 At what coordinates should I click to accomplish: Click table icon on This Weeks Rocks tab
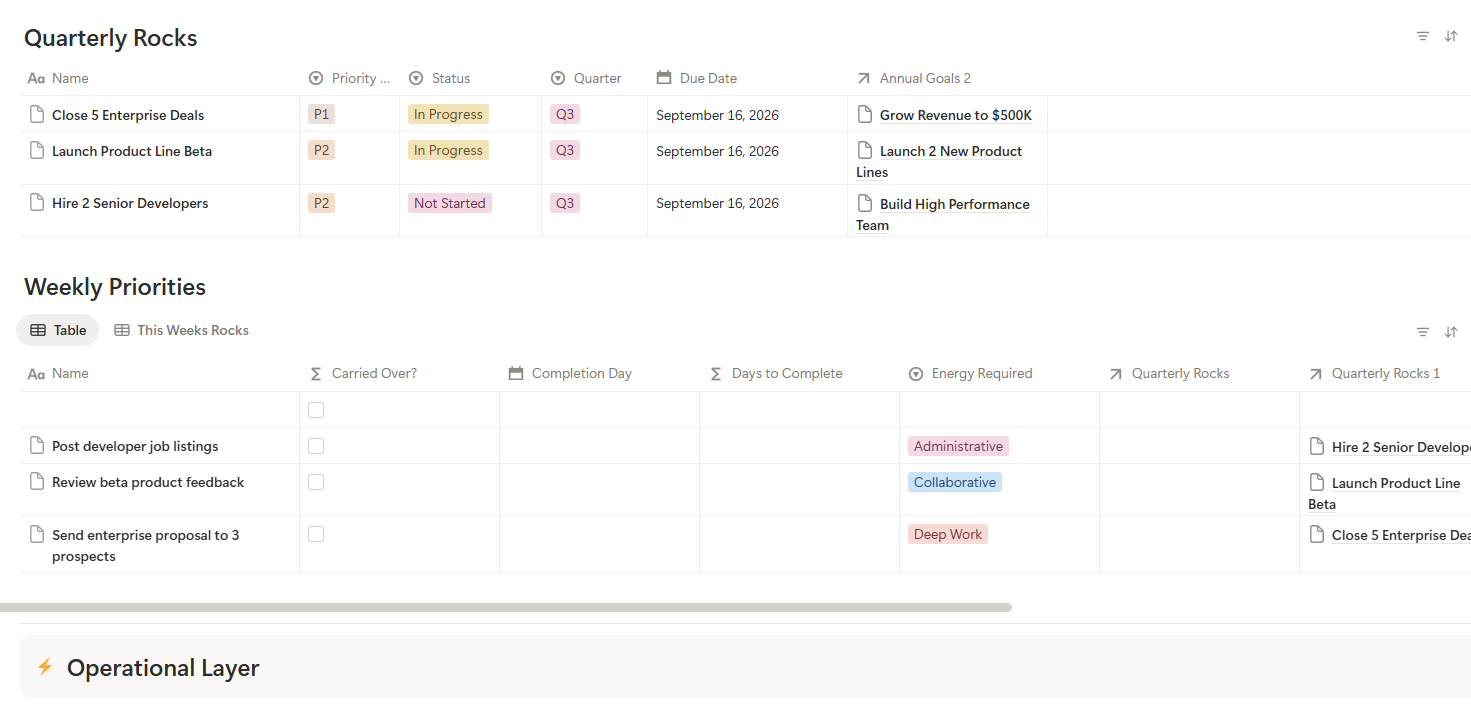tap(122, 330)
